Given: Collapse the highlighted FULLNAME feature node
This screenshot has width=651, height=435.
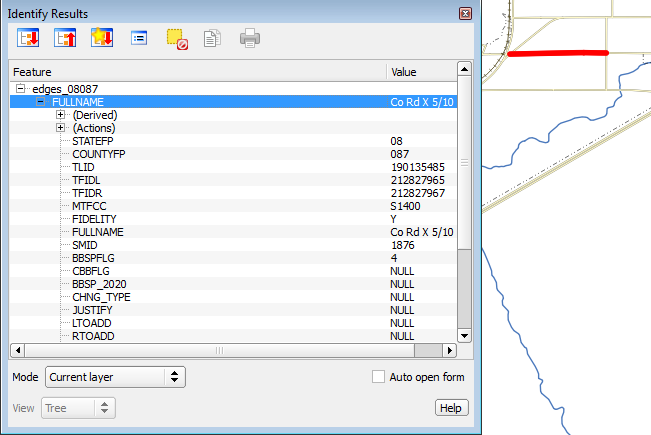Looking at the screenshot, I should click(x=40, y=102).
